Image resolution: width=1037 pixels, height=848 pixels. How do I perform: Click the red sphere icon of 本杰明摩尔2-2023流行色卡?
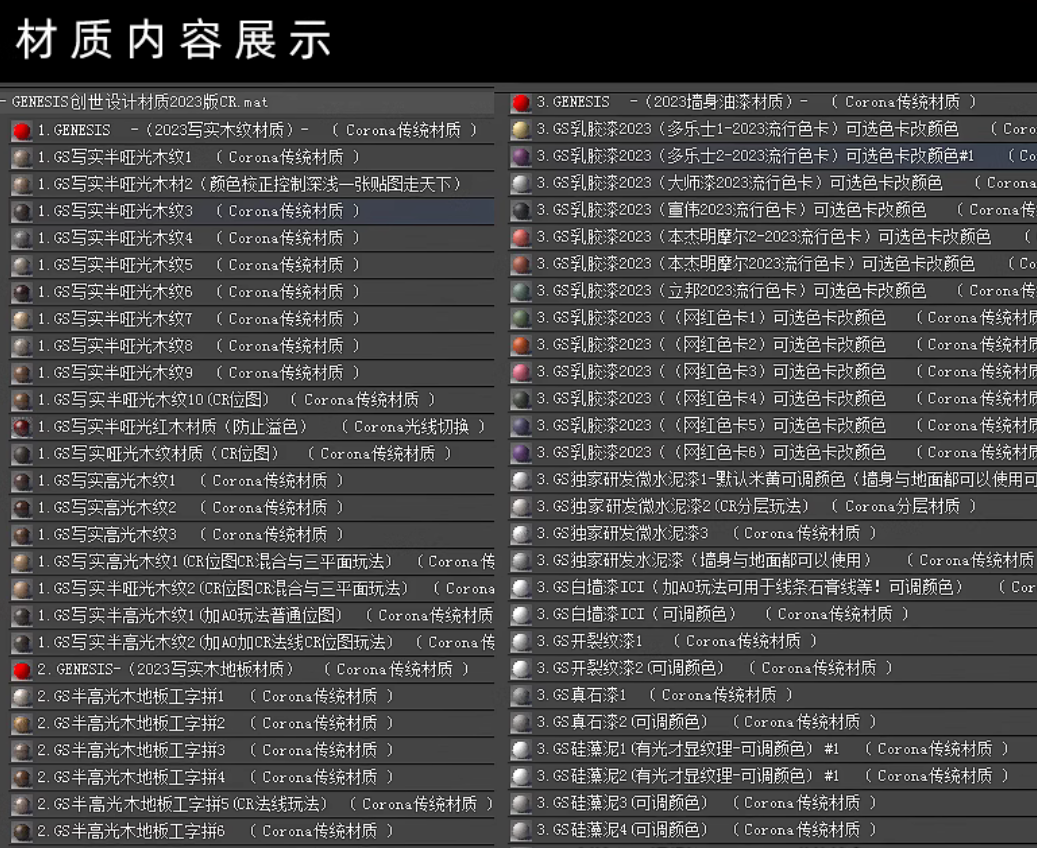tap(521, 237)
